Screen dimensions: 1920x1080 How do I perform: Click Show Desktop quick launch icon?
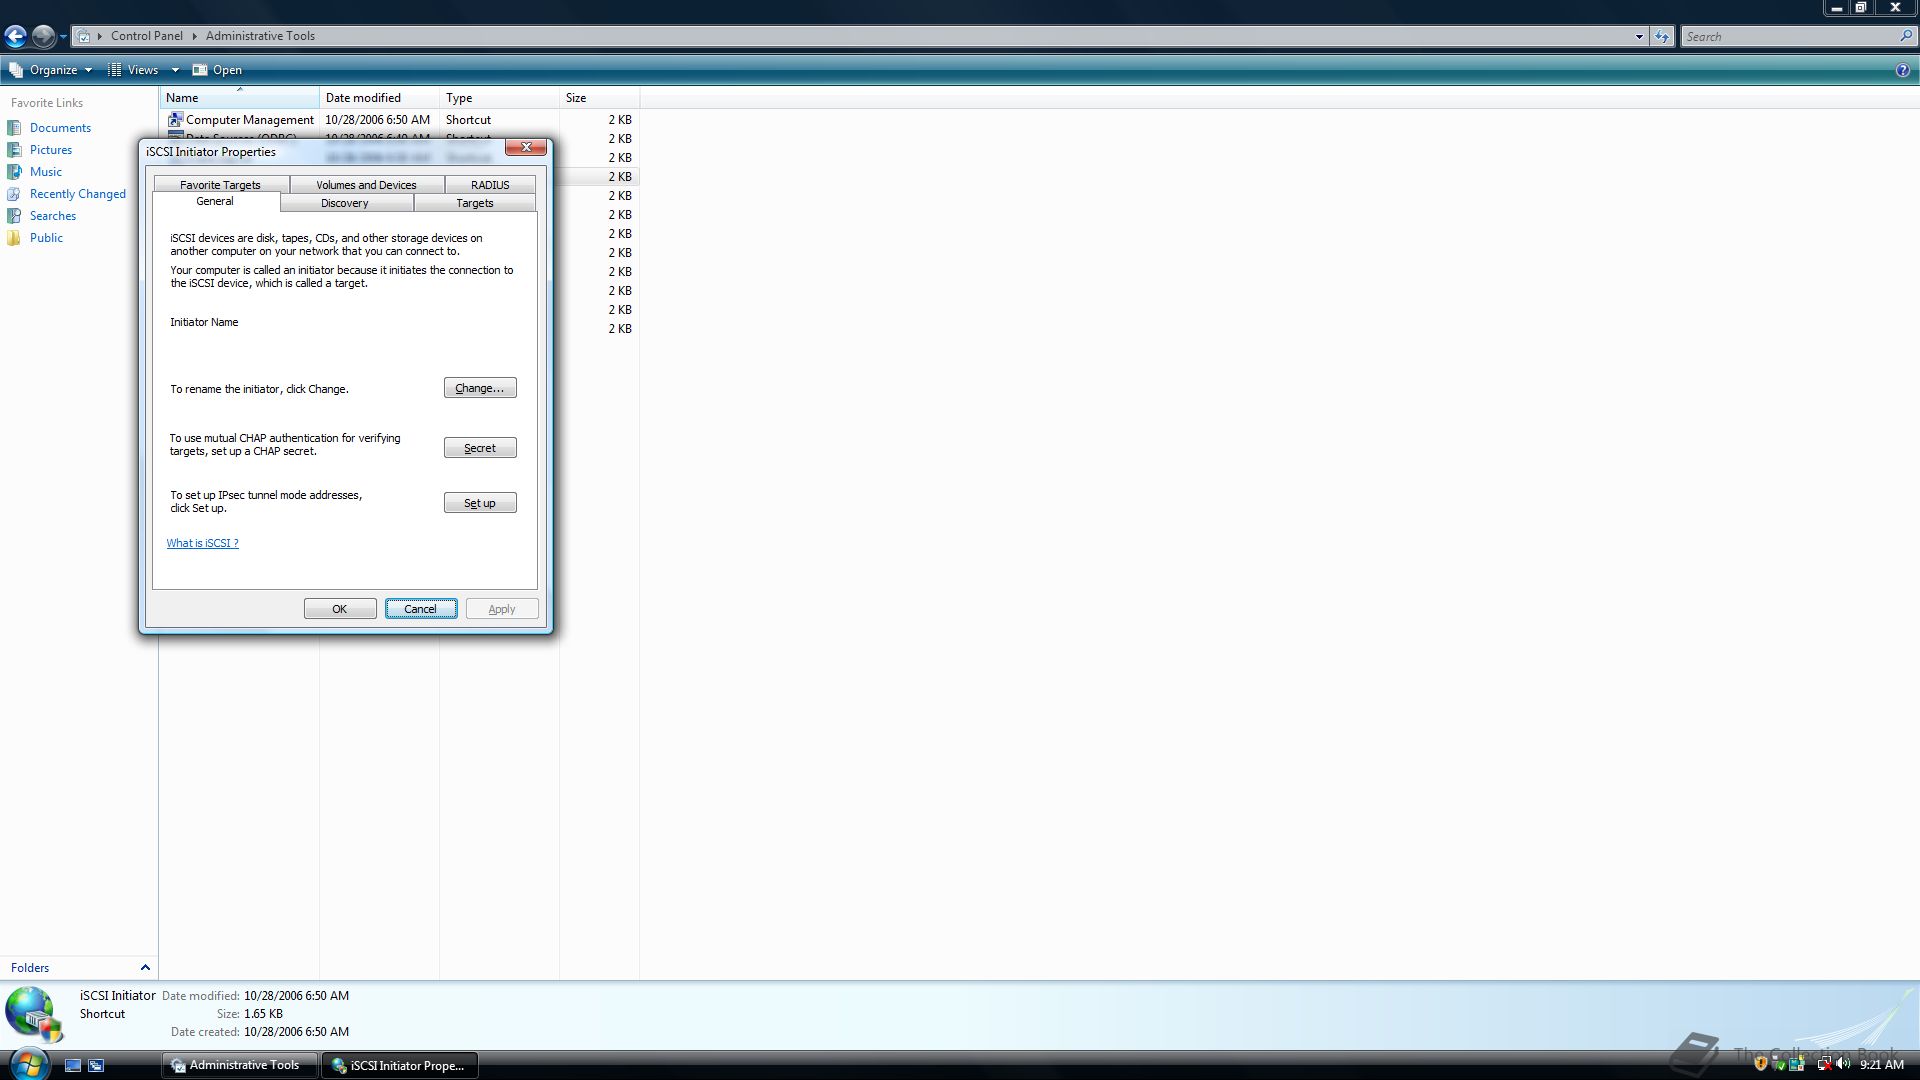coord(73,1065)
